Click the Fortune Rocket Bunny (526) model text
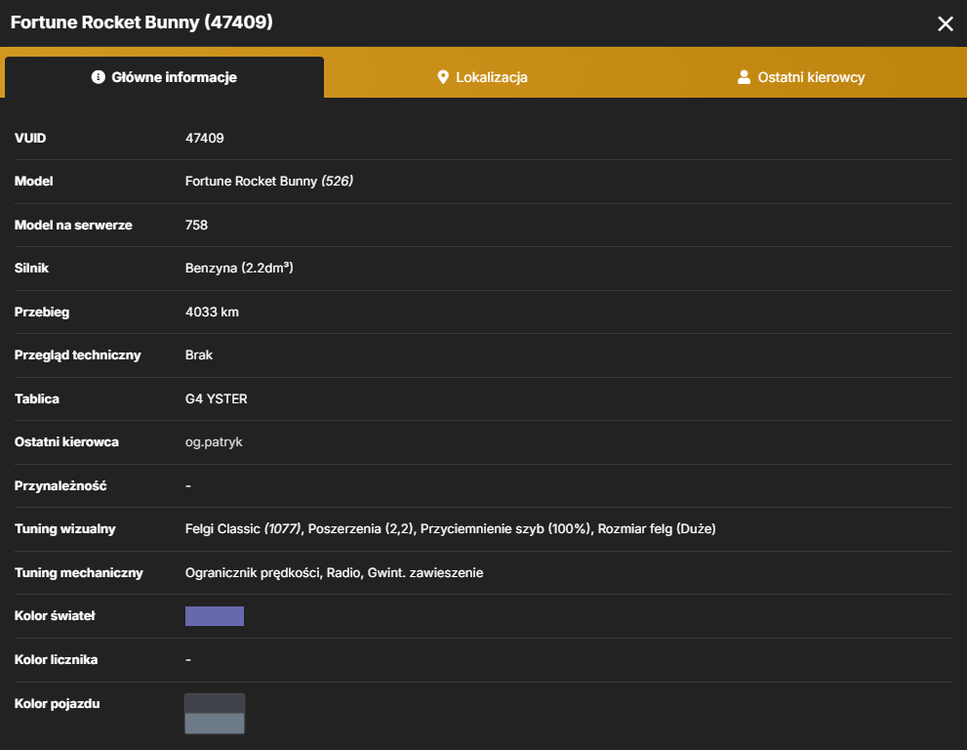 (x=269, y=181)
